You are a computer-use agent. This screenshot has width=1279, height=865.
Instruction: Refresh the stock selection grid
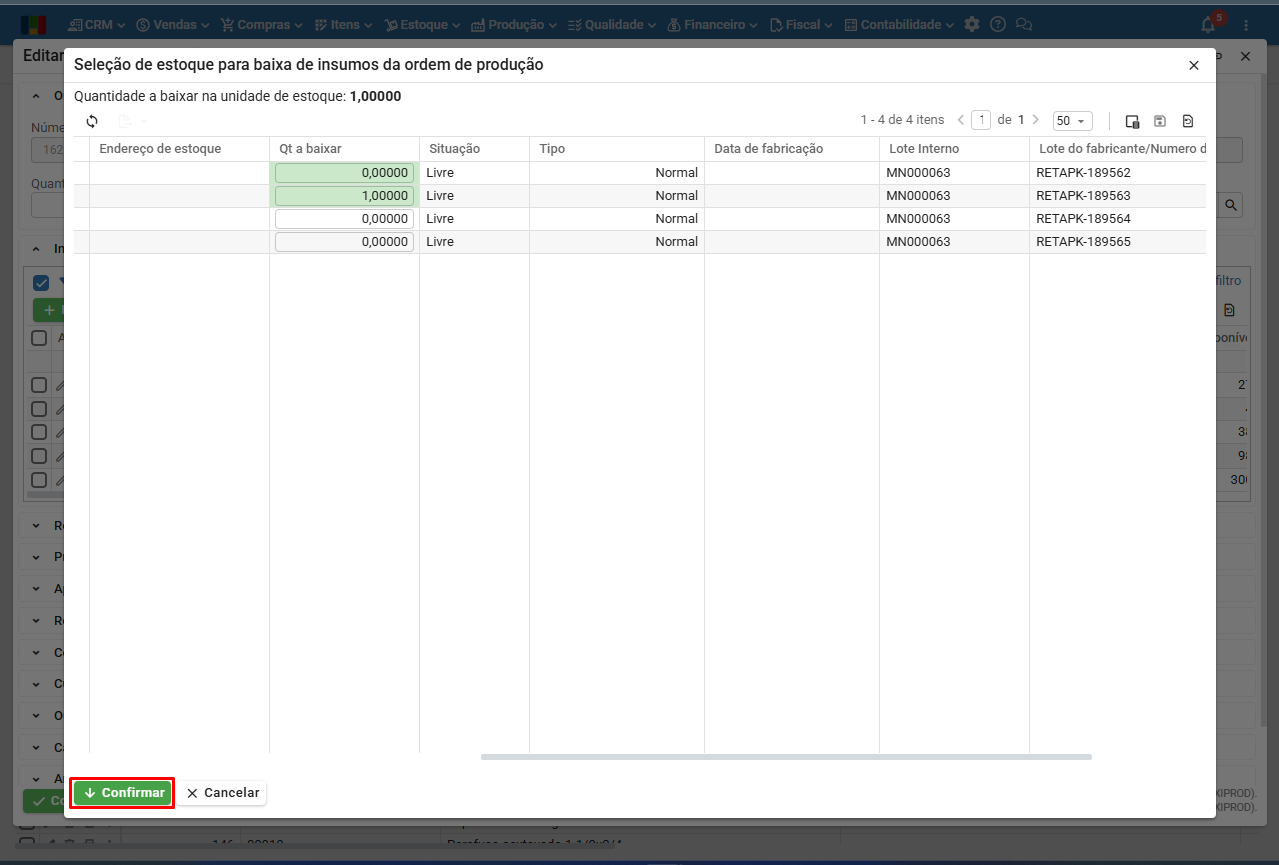point(92,121)
